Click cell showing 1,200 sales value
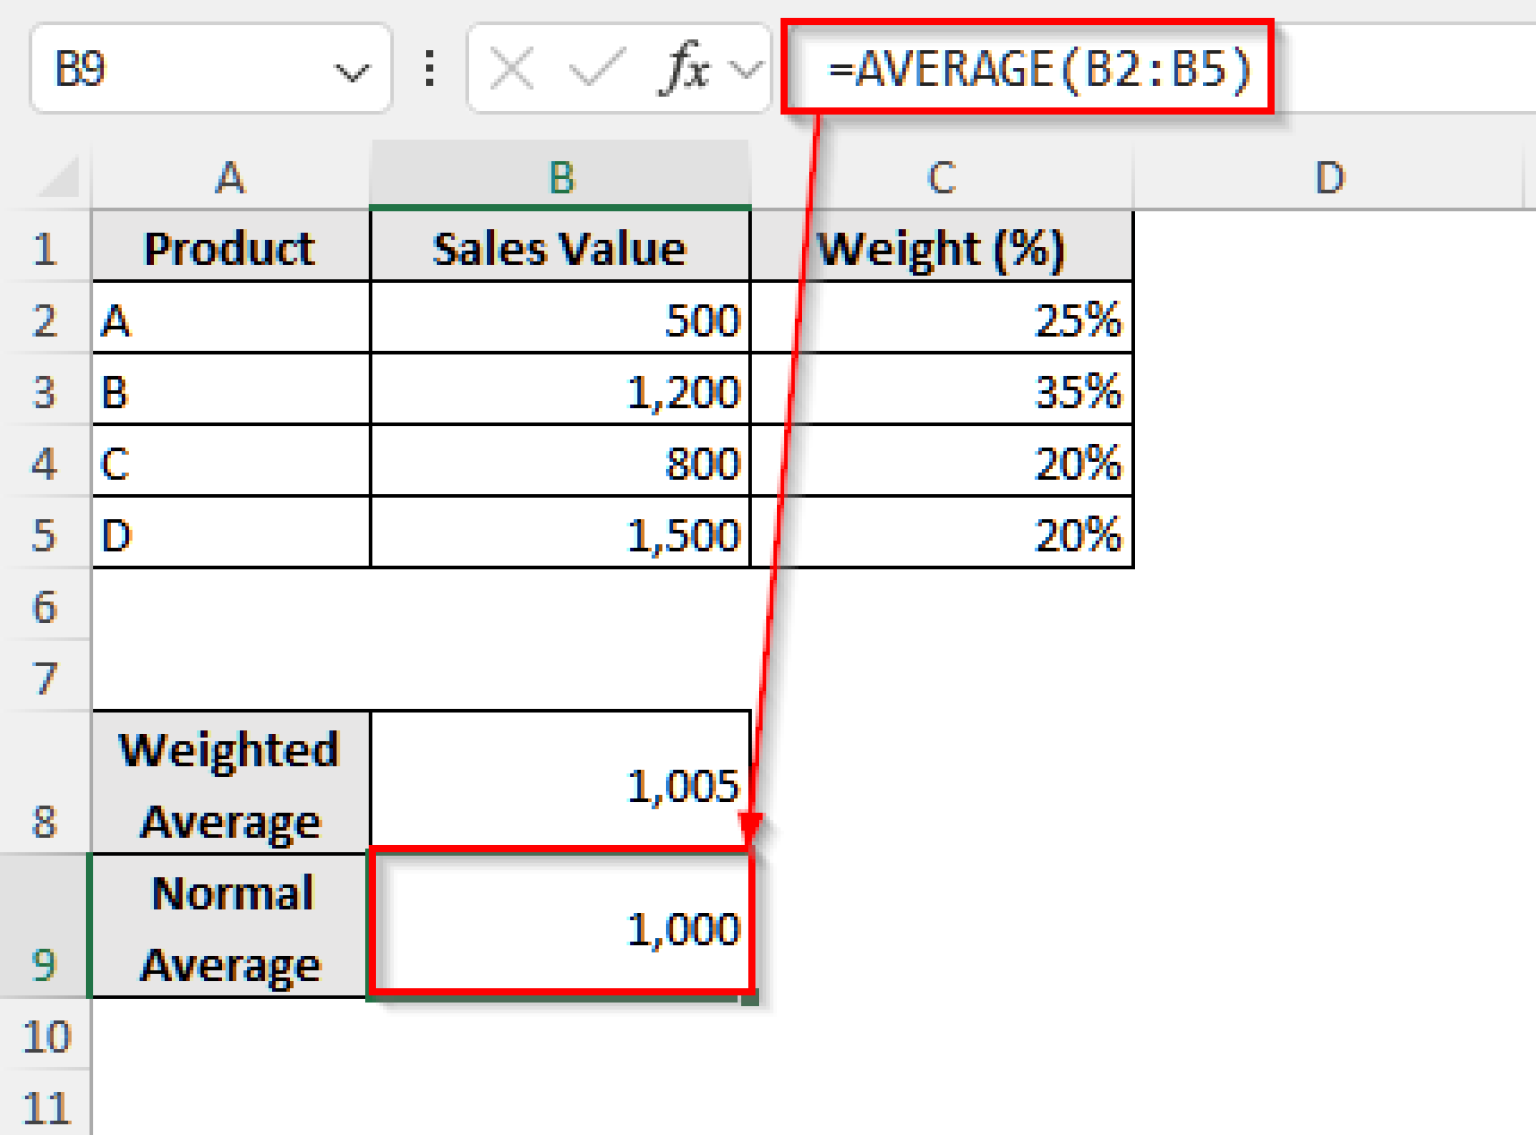The image size is (1536, 1135). click(560, 392)
